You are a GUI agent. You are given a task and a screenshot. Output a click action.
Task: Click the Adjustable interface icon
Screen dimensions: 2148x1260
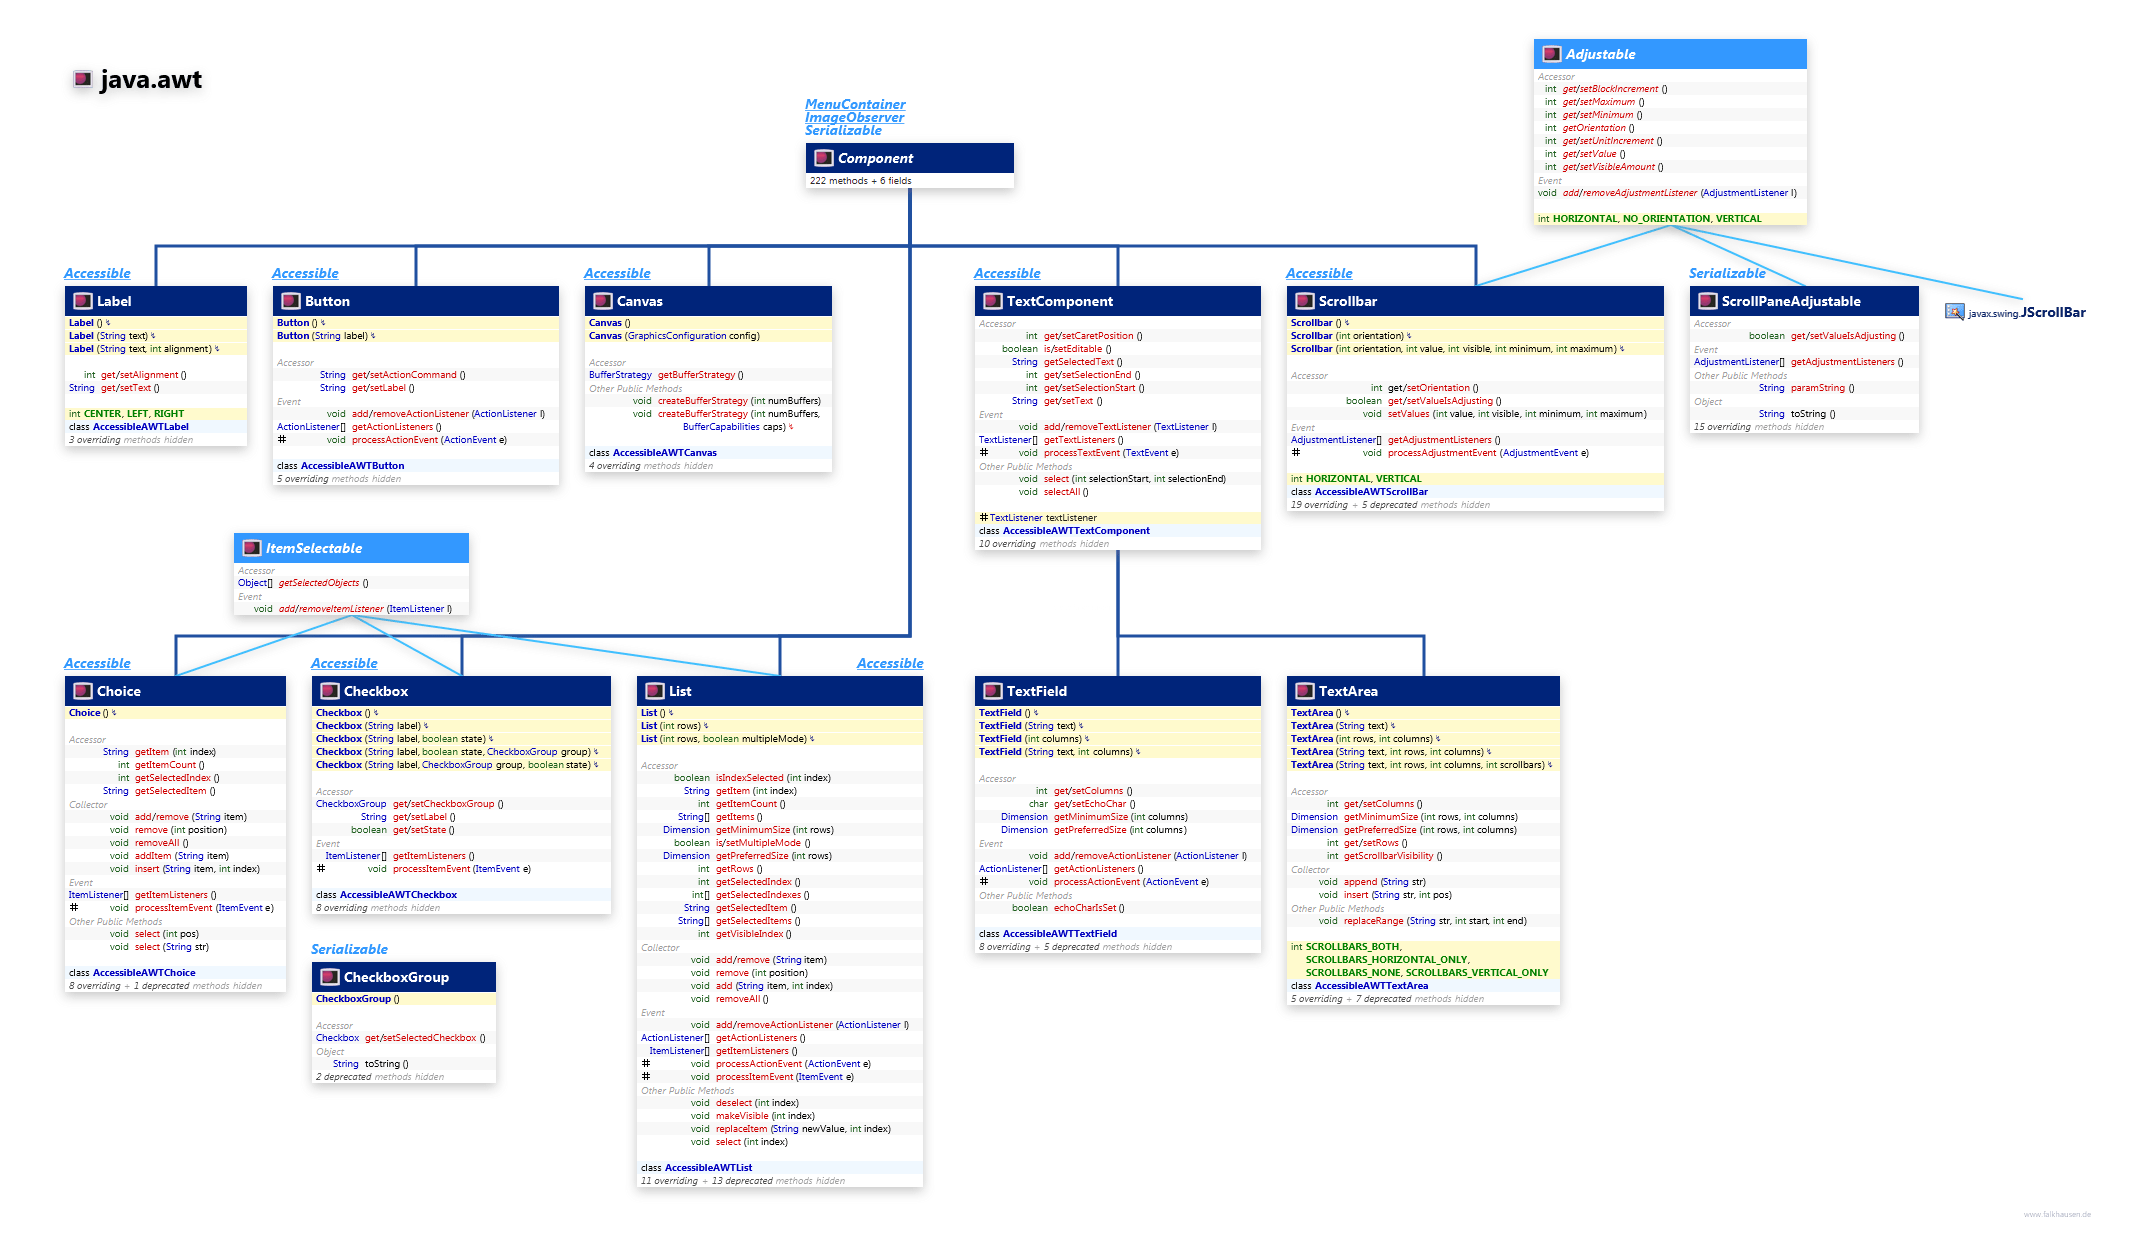coord(1551,54)
